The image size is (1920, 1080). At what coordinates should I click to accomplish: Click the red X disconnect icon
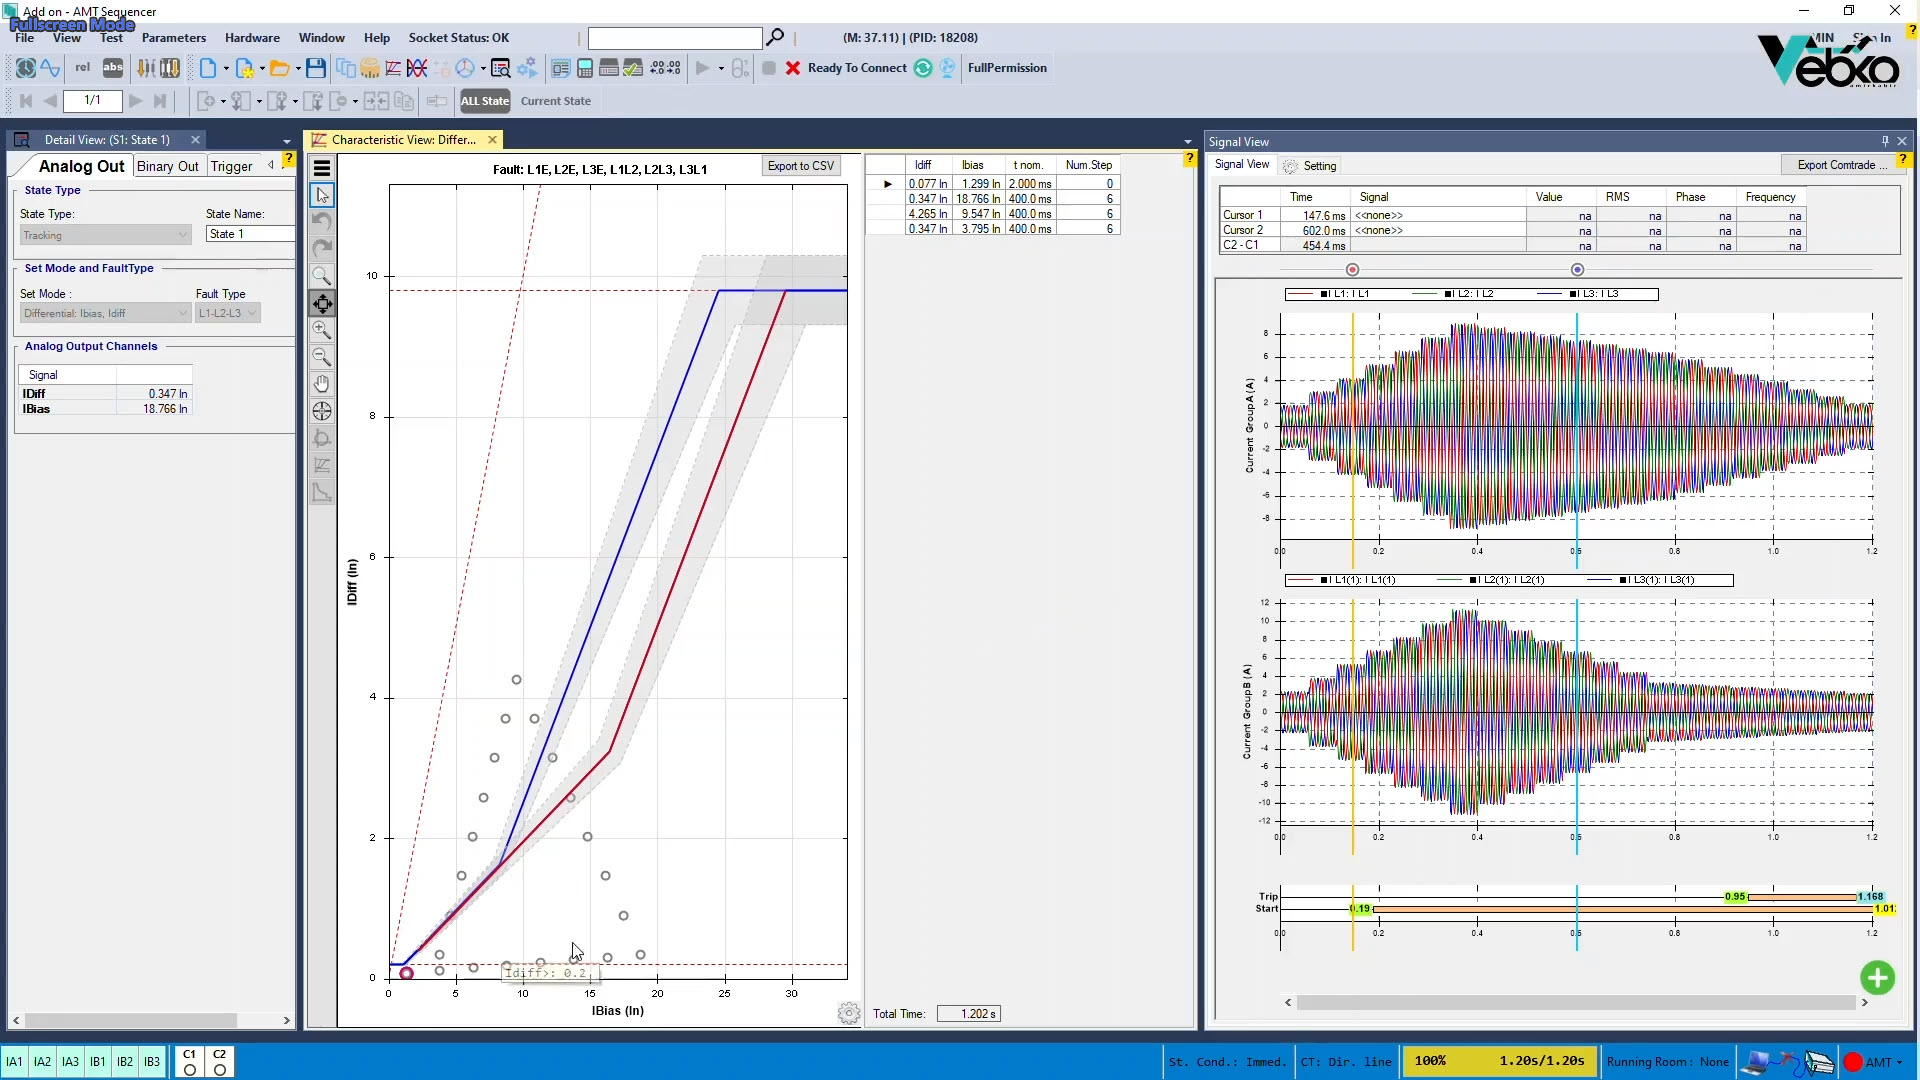click(793, 68)
